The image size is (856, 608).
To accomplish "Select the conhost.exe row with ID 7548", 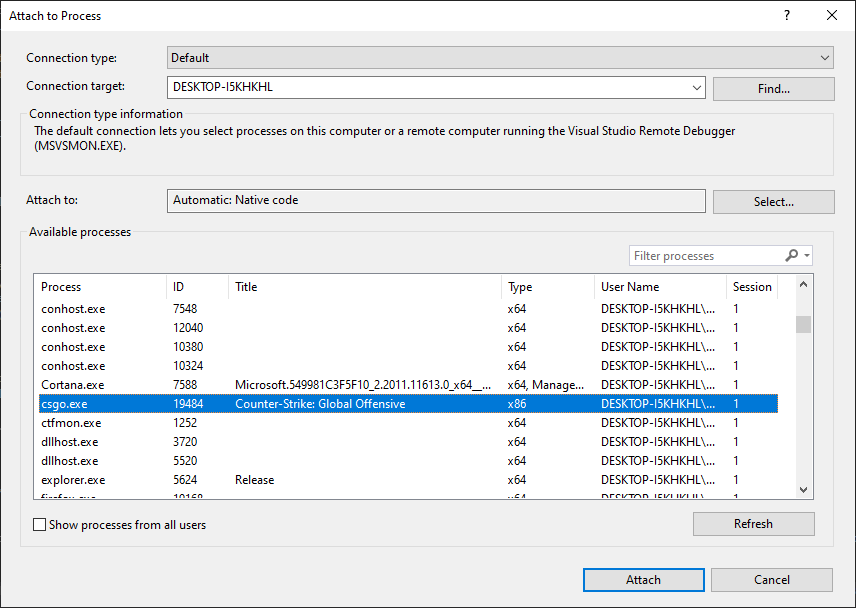I will click(408, 309).
